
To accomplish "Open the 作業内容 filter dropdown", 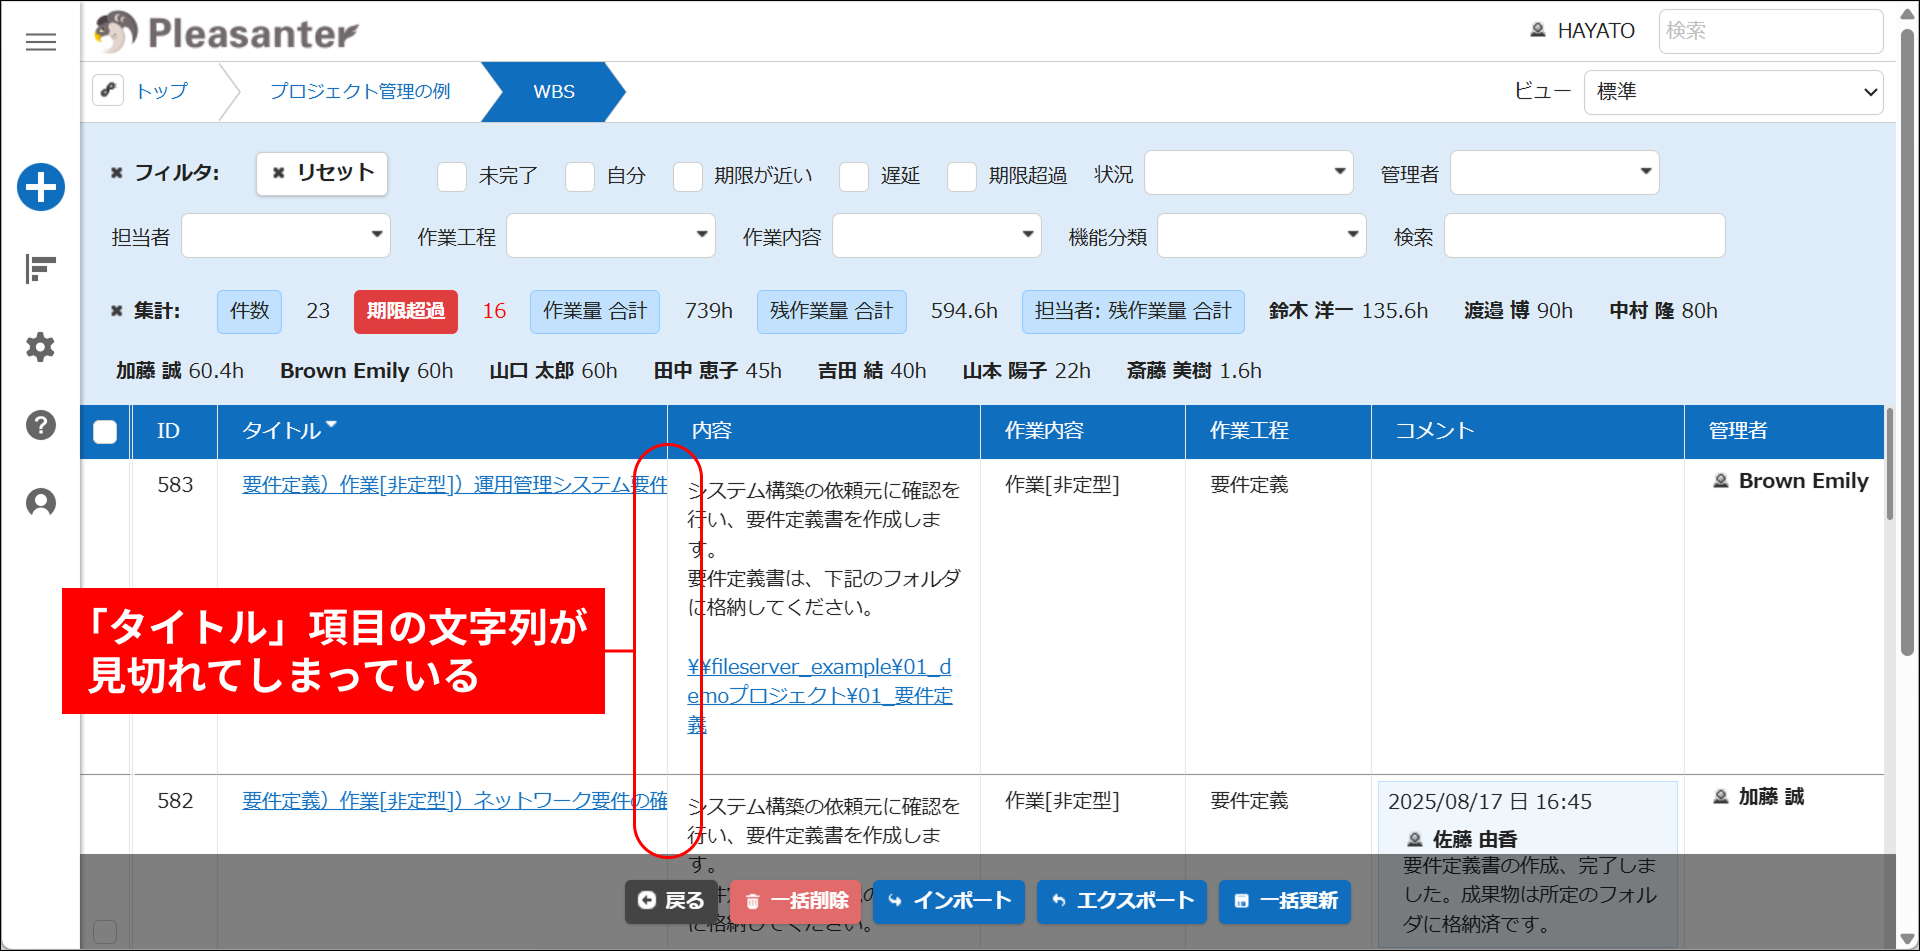I will pos(937,236).
